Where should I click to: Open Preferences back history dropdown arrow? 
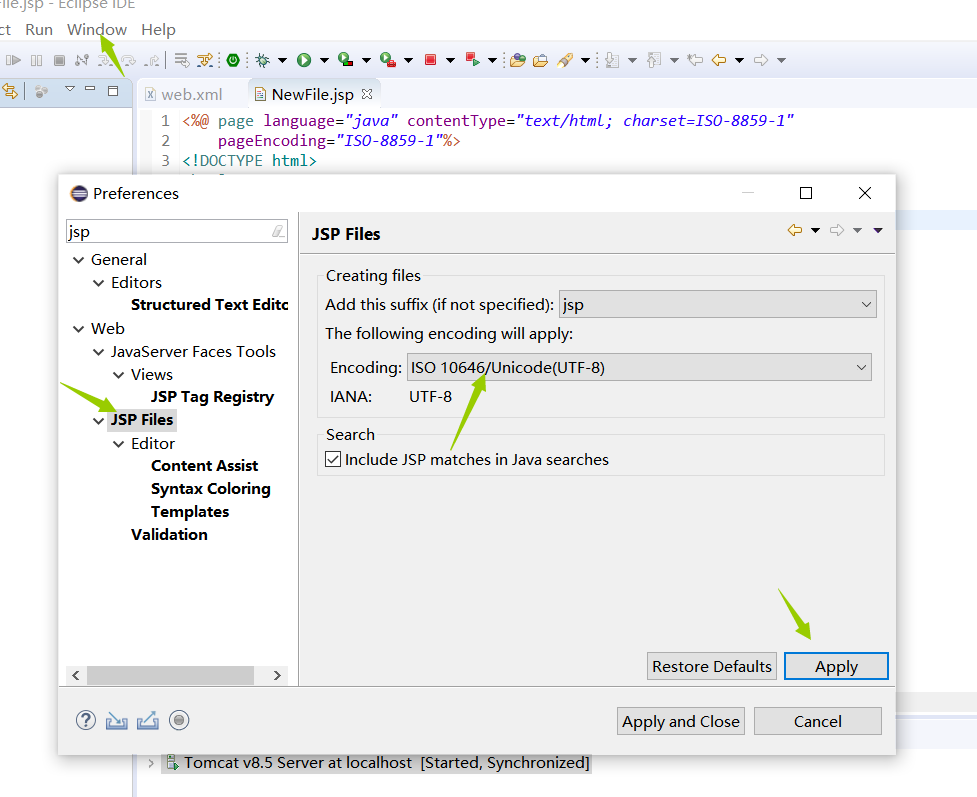tap(816, 231)
